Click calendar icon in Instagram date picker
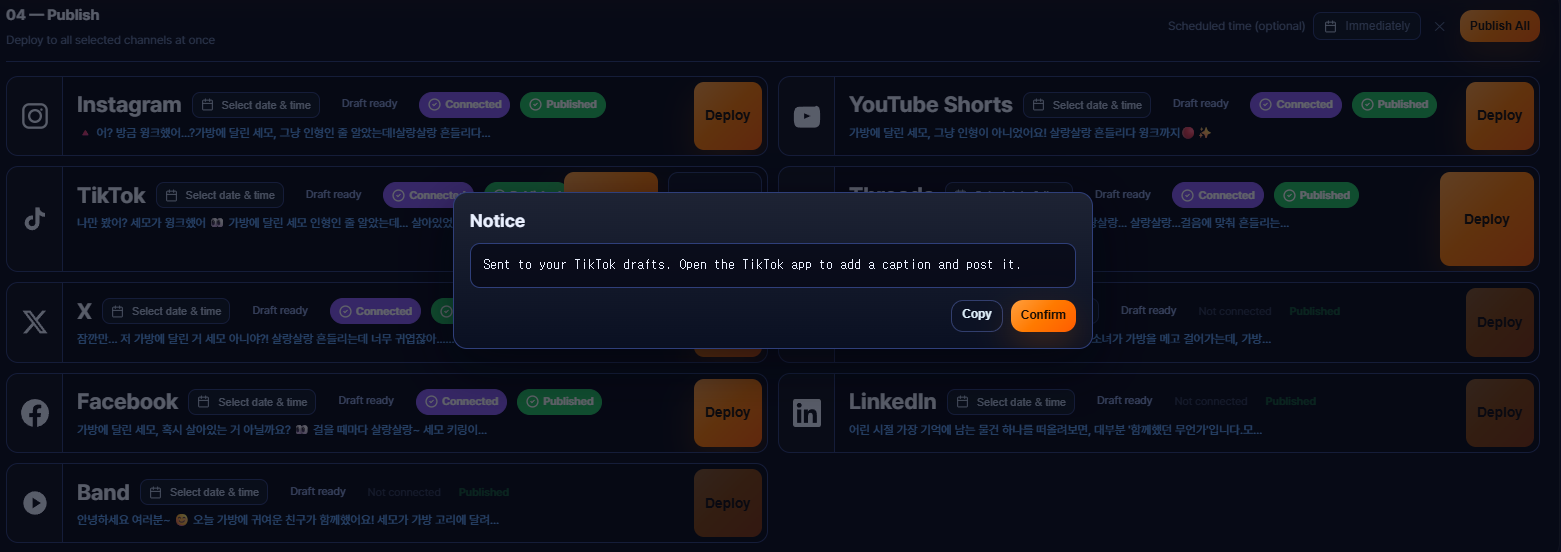Viewport: 1561px width, 552px height. coord(208,105)
